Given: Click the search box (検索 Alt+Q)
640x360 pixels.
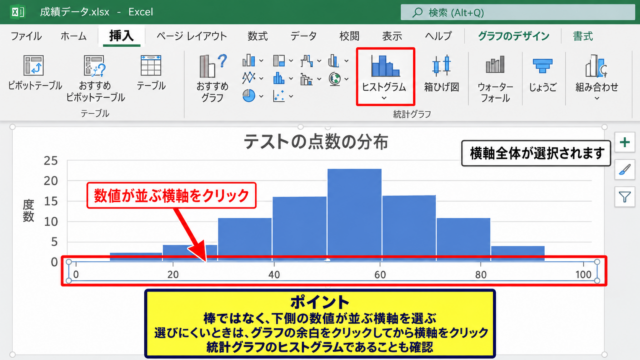Looking at the screenshot, I should (518, 13).
